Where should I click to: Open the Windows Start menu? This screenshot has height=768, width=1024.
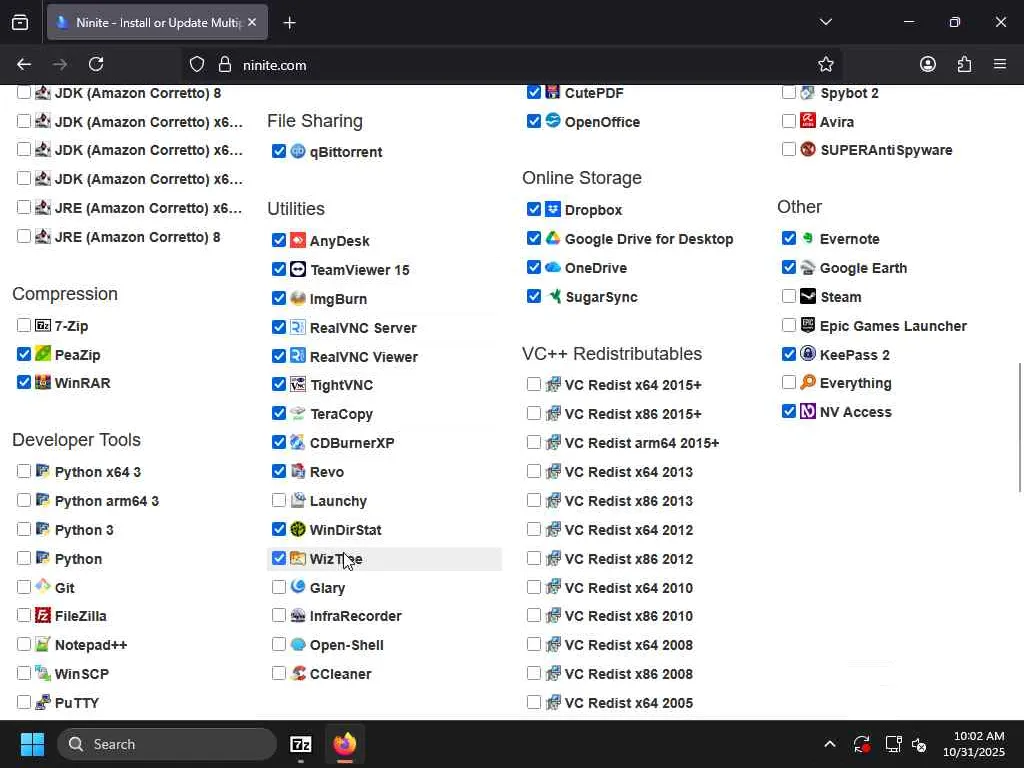pos(32,744)
